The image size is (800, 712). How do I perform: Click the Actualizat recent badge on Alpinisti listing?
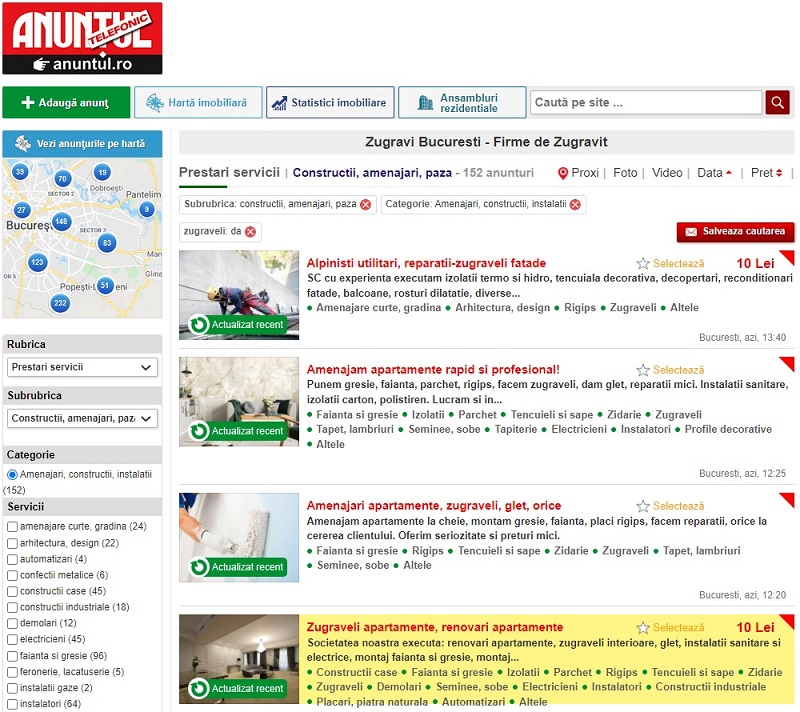coord(237,324)
